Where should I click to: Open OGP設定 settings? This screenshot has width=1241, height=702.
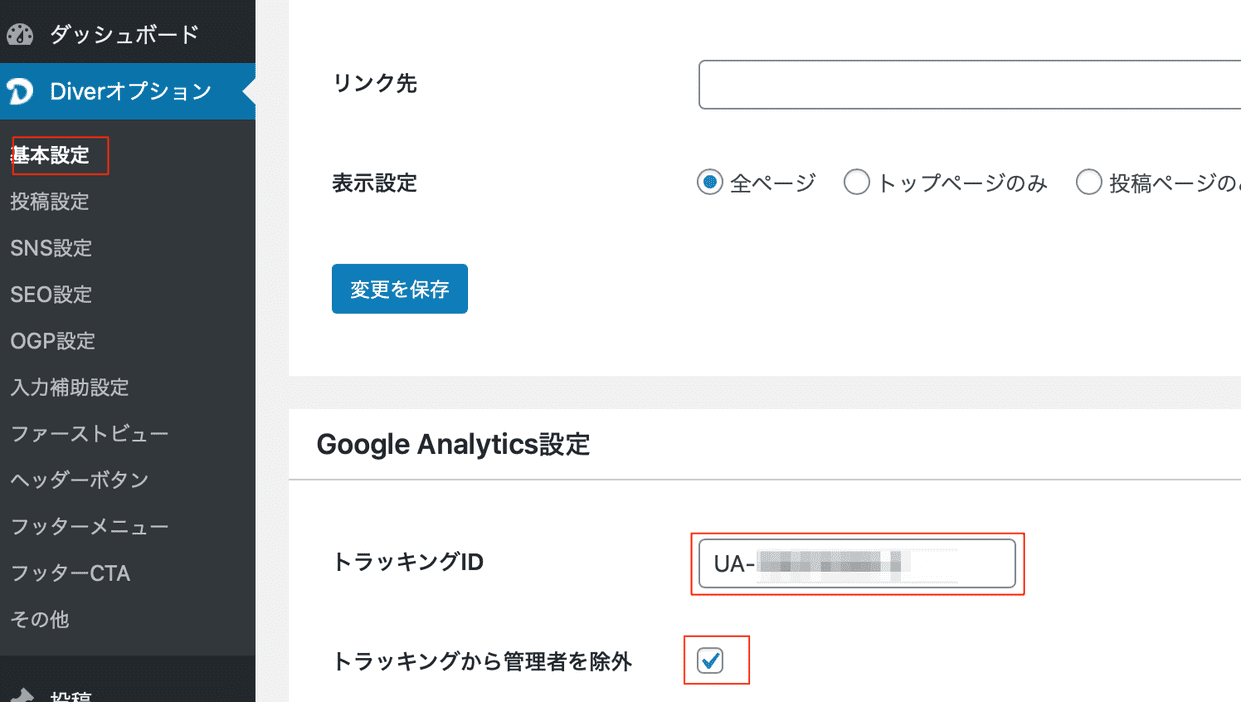coord(53,341)
